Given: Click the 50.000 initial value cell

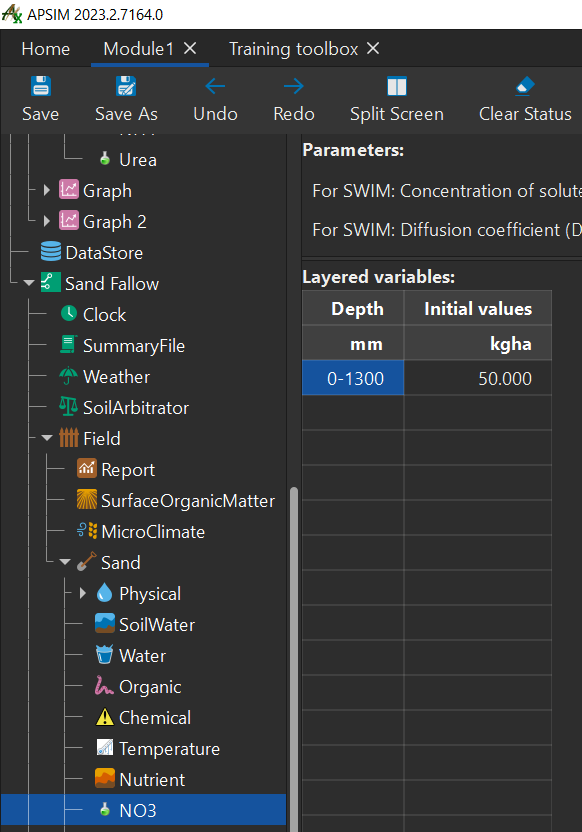Looking at the screenshot, I should 477,378.
